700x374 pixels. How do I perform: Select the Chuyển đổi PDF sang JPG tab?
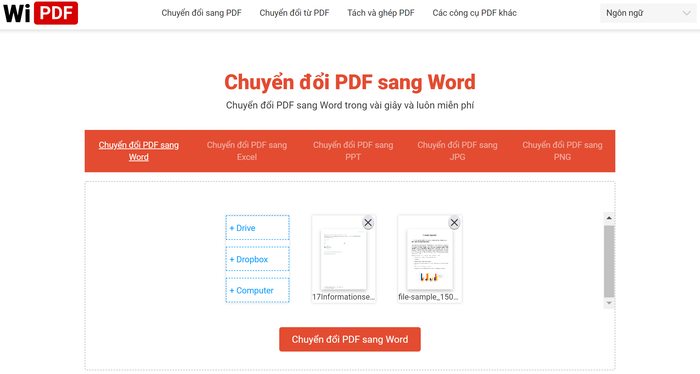457,151
